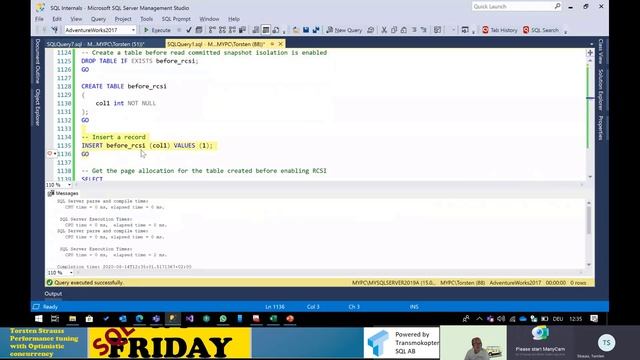Click the Save All icon
This screenshot has height=360, width=640.
pyautogui.click(x=316, y=30)
